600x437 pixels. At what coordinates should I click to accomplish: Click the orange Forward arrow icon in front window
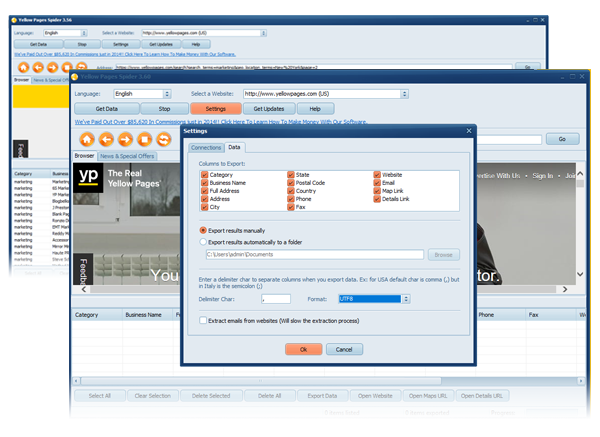click(x=126, y=139)
